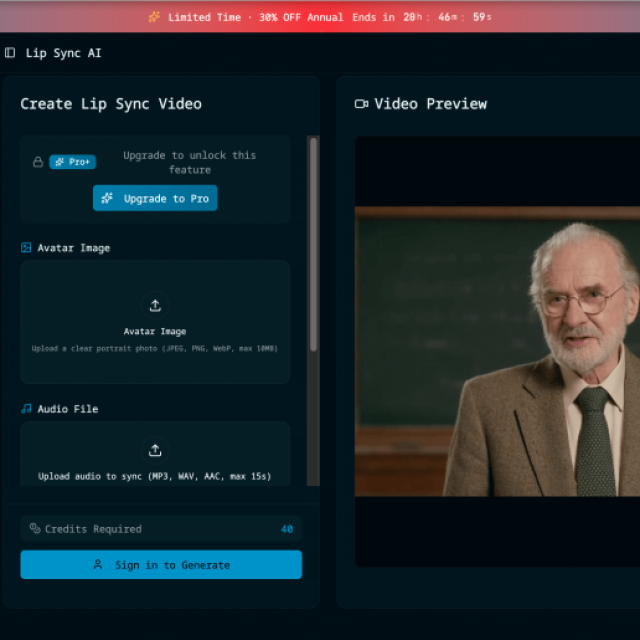Click the lock icon beside Pro+ badge
Screen dimensions: 640x640
tap(38, 162)
